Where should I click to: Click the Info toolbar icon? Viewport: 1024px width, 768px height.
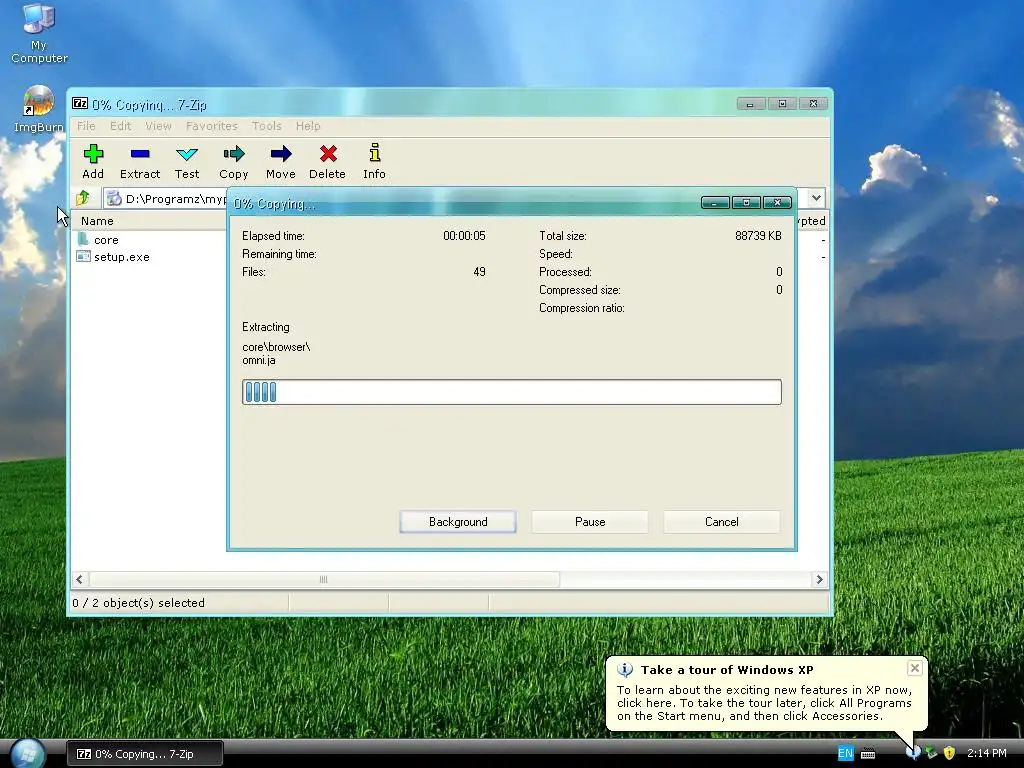374,153
